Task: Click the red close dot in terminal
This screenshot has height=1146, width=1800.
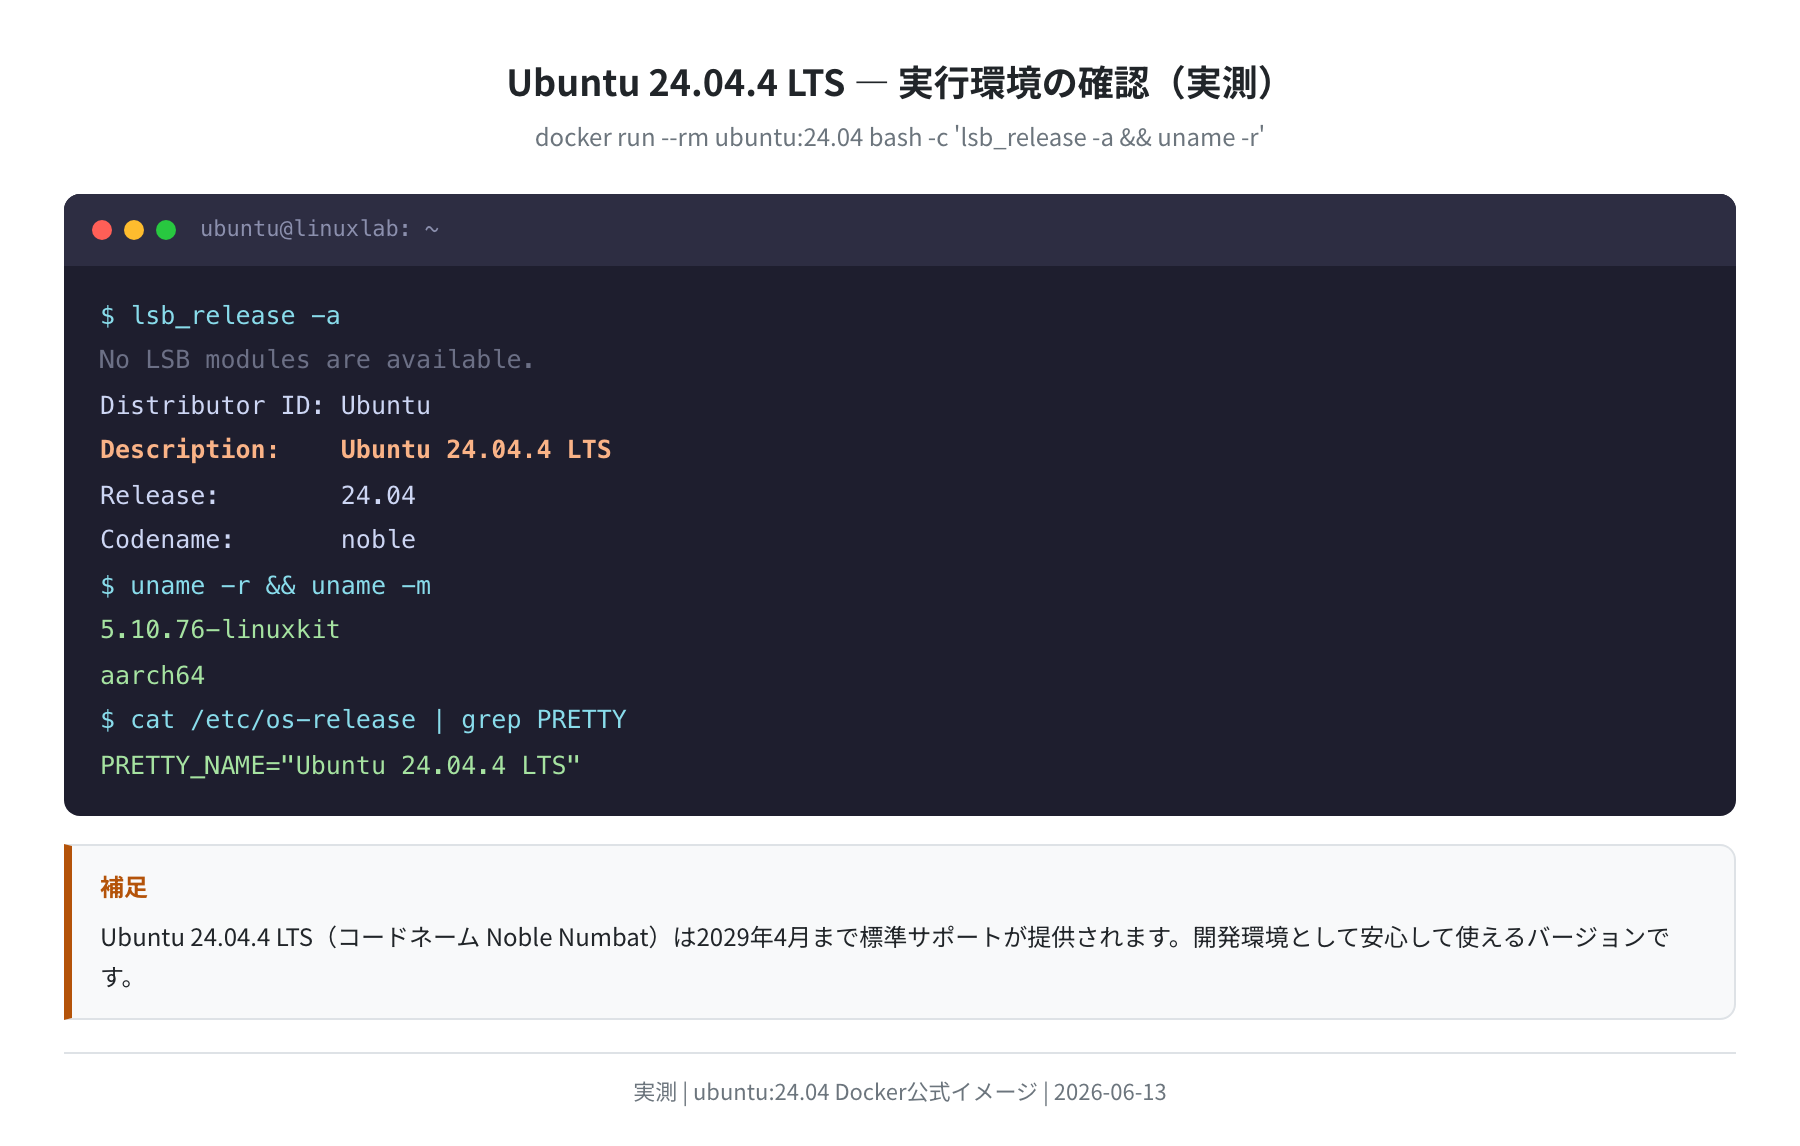Action: click(102, 230)
